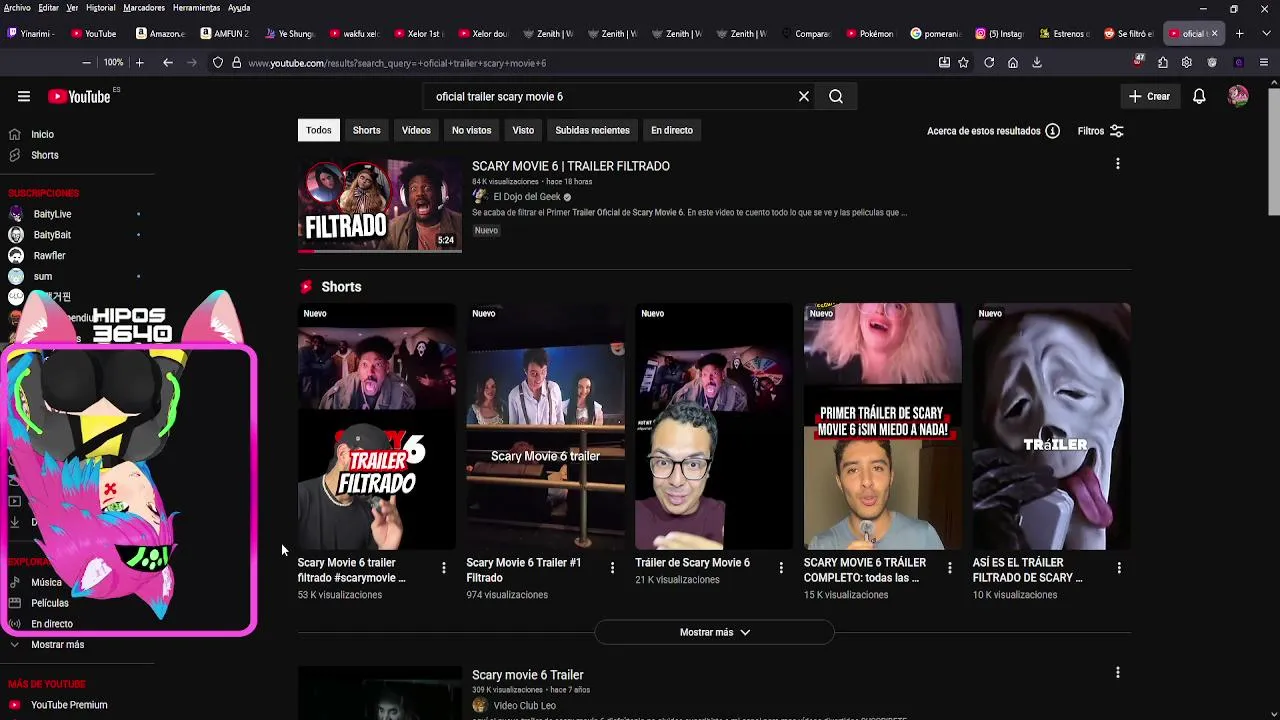Open the Marcadores menu
1280x720 pixels.
pos(144,7)
